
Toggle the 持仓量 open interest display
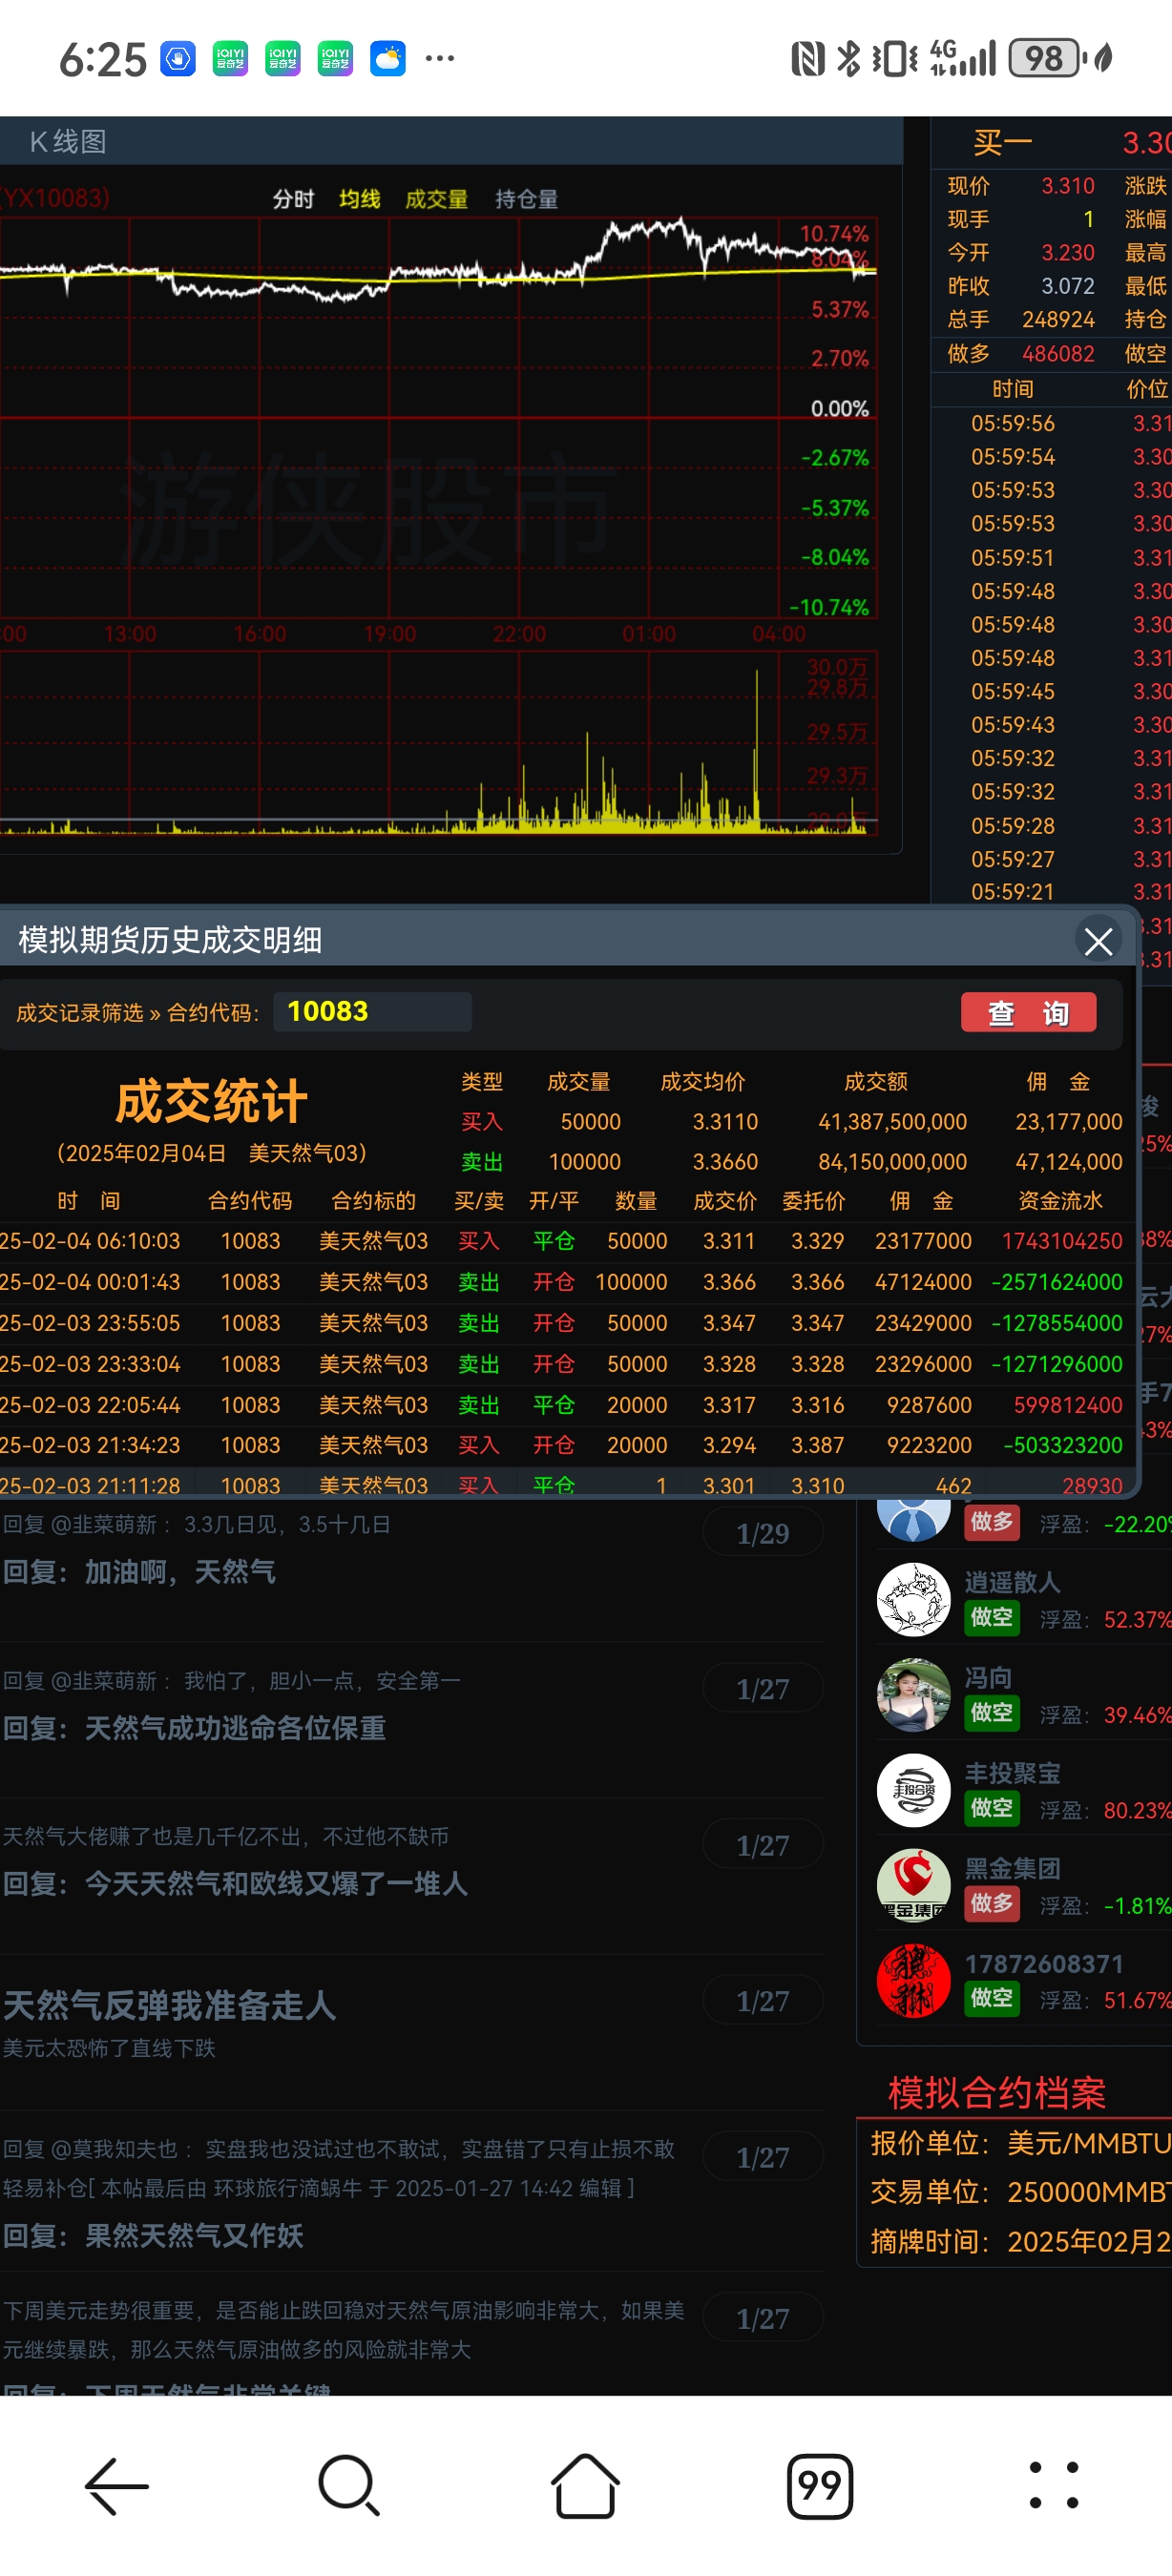tap(526, 199)
